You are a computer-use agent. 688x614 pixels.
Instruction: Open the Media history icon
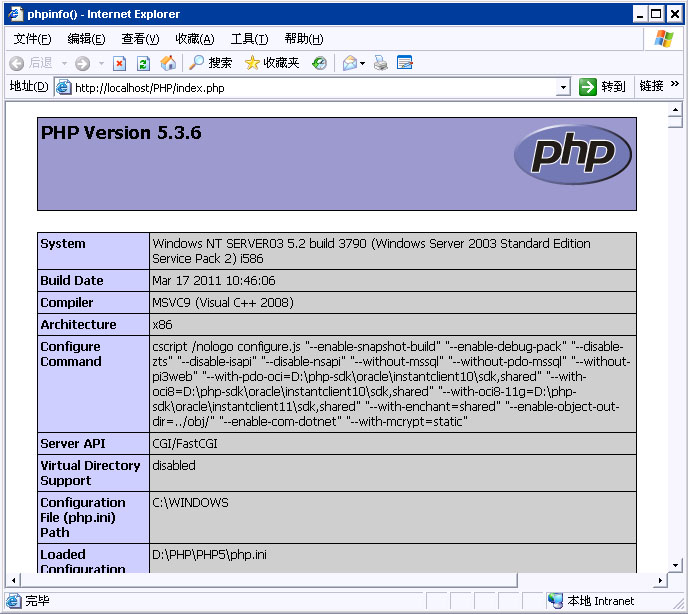[319, 63]
